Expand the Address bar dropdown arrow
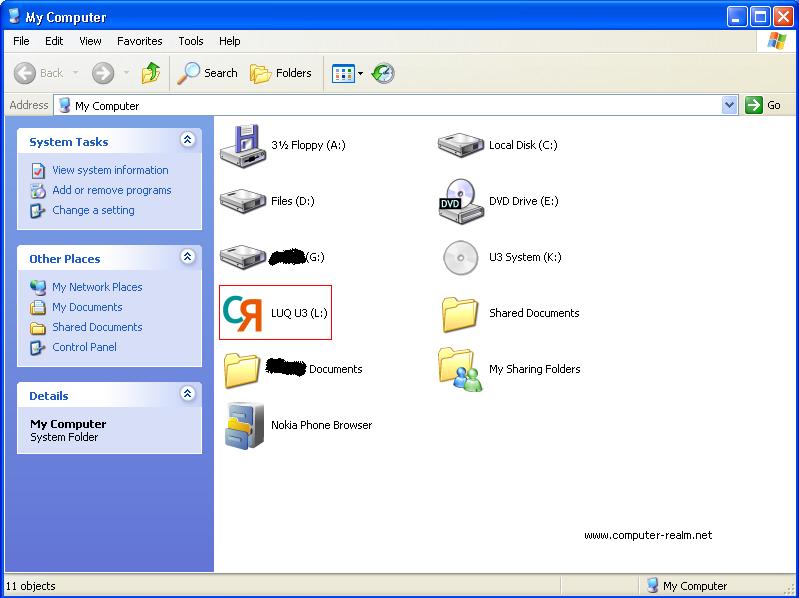 (729, 105)
